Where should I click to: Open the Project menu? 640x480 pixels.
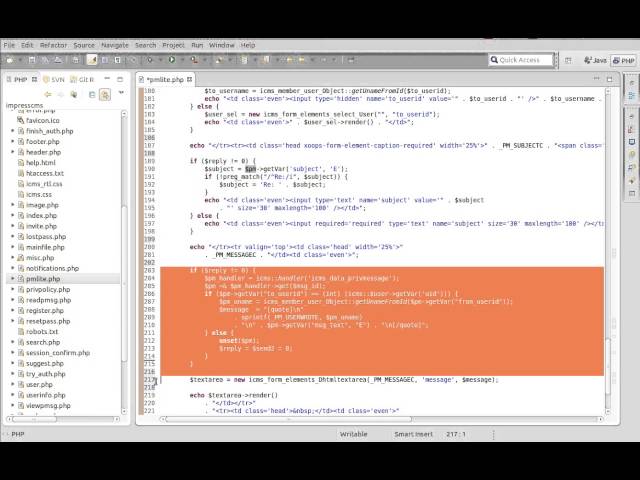pyautogui.click(x=173, y=45)
